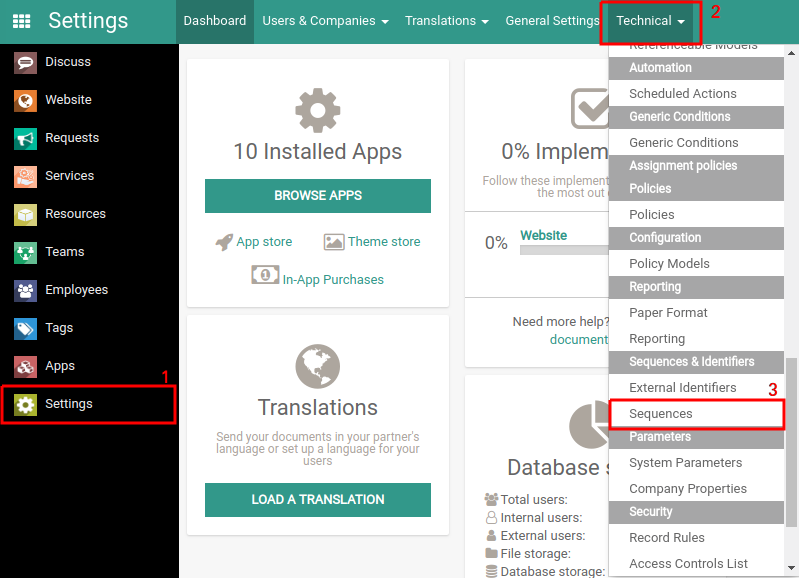
Task: Open the documentation link under Need more help
Action: click(579, 339)
